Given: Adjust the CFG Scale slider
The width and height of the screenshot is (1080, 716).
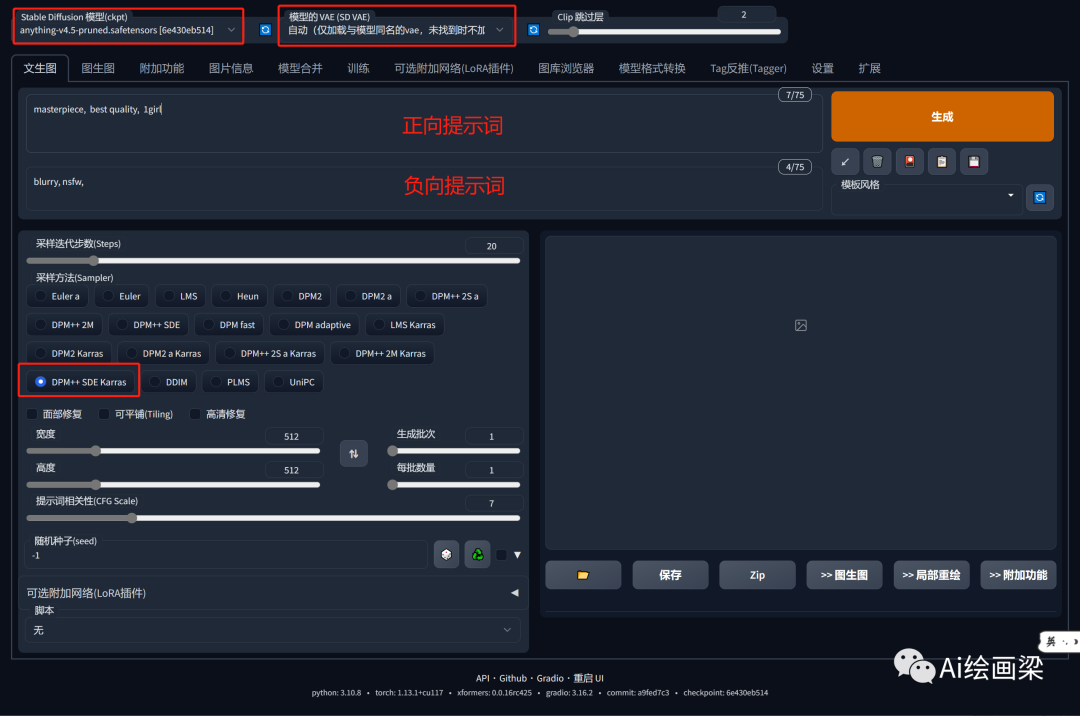Looking at the screenshot, I should 273,518.
